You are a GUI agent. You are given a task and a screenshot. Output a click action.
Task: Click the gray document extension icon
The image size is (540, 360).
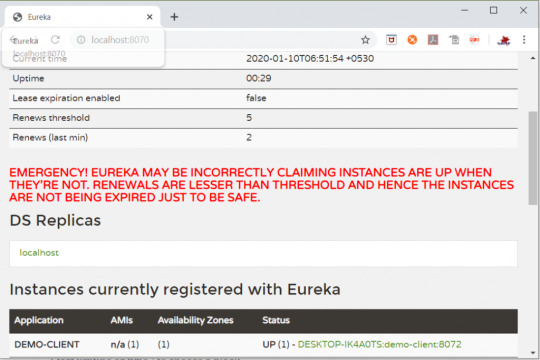point(454,40)
